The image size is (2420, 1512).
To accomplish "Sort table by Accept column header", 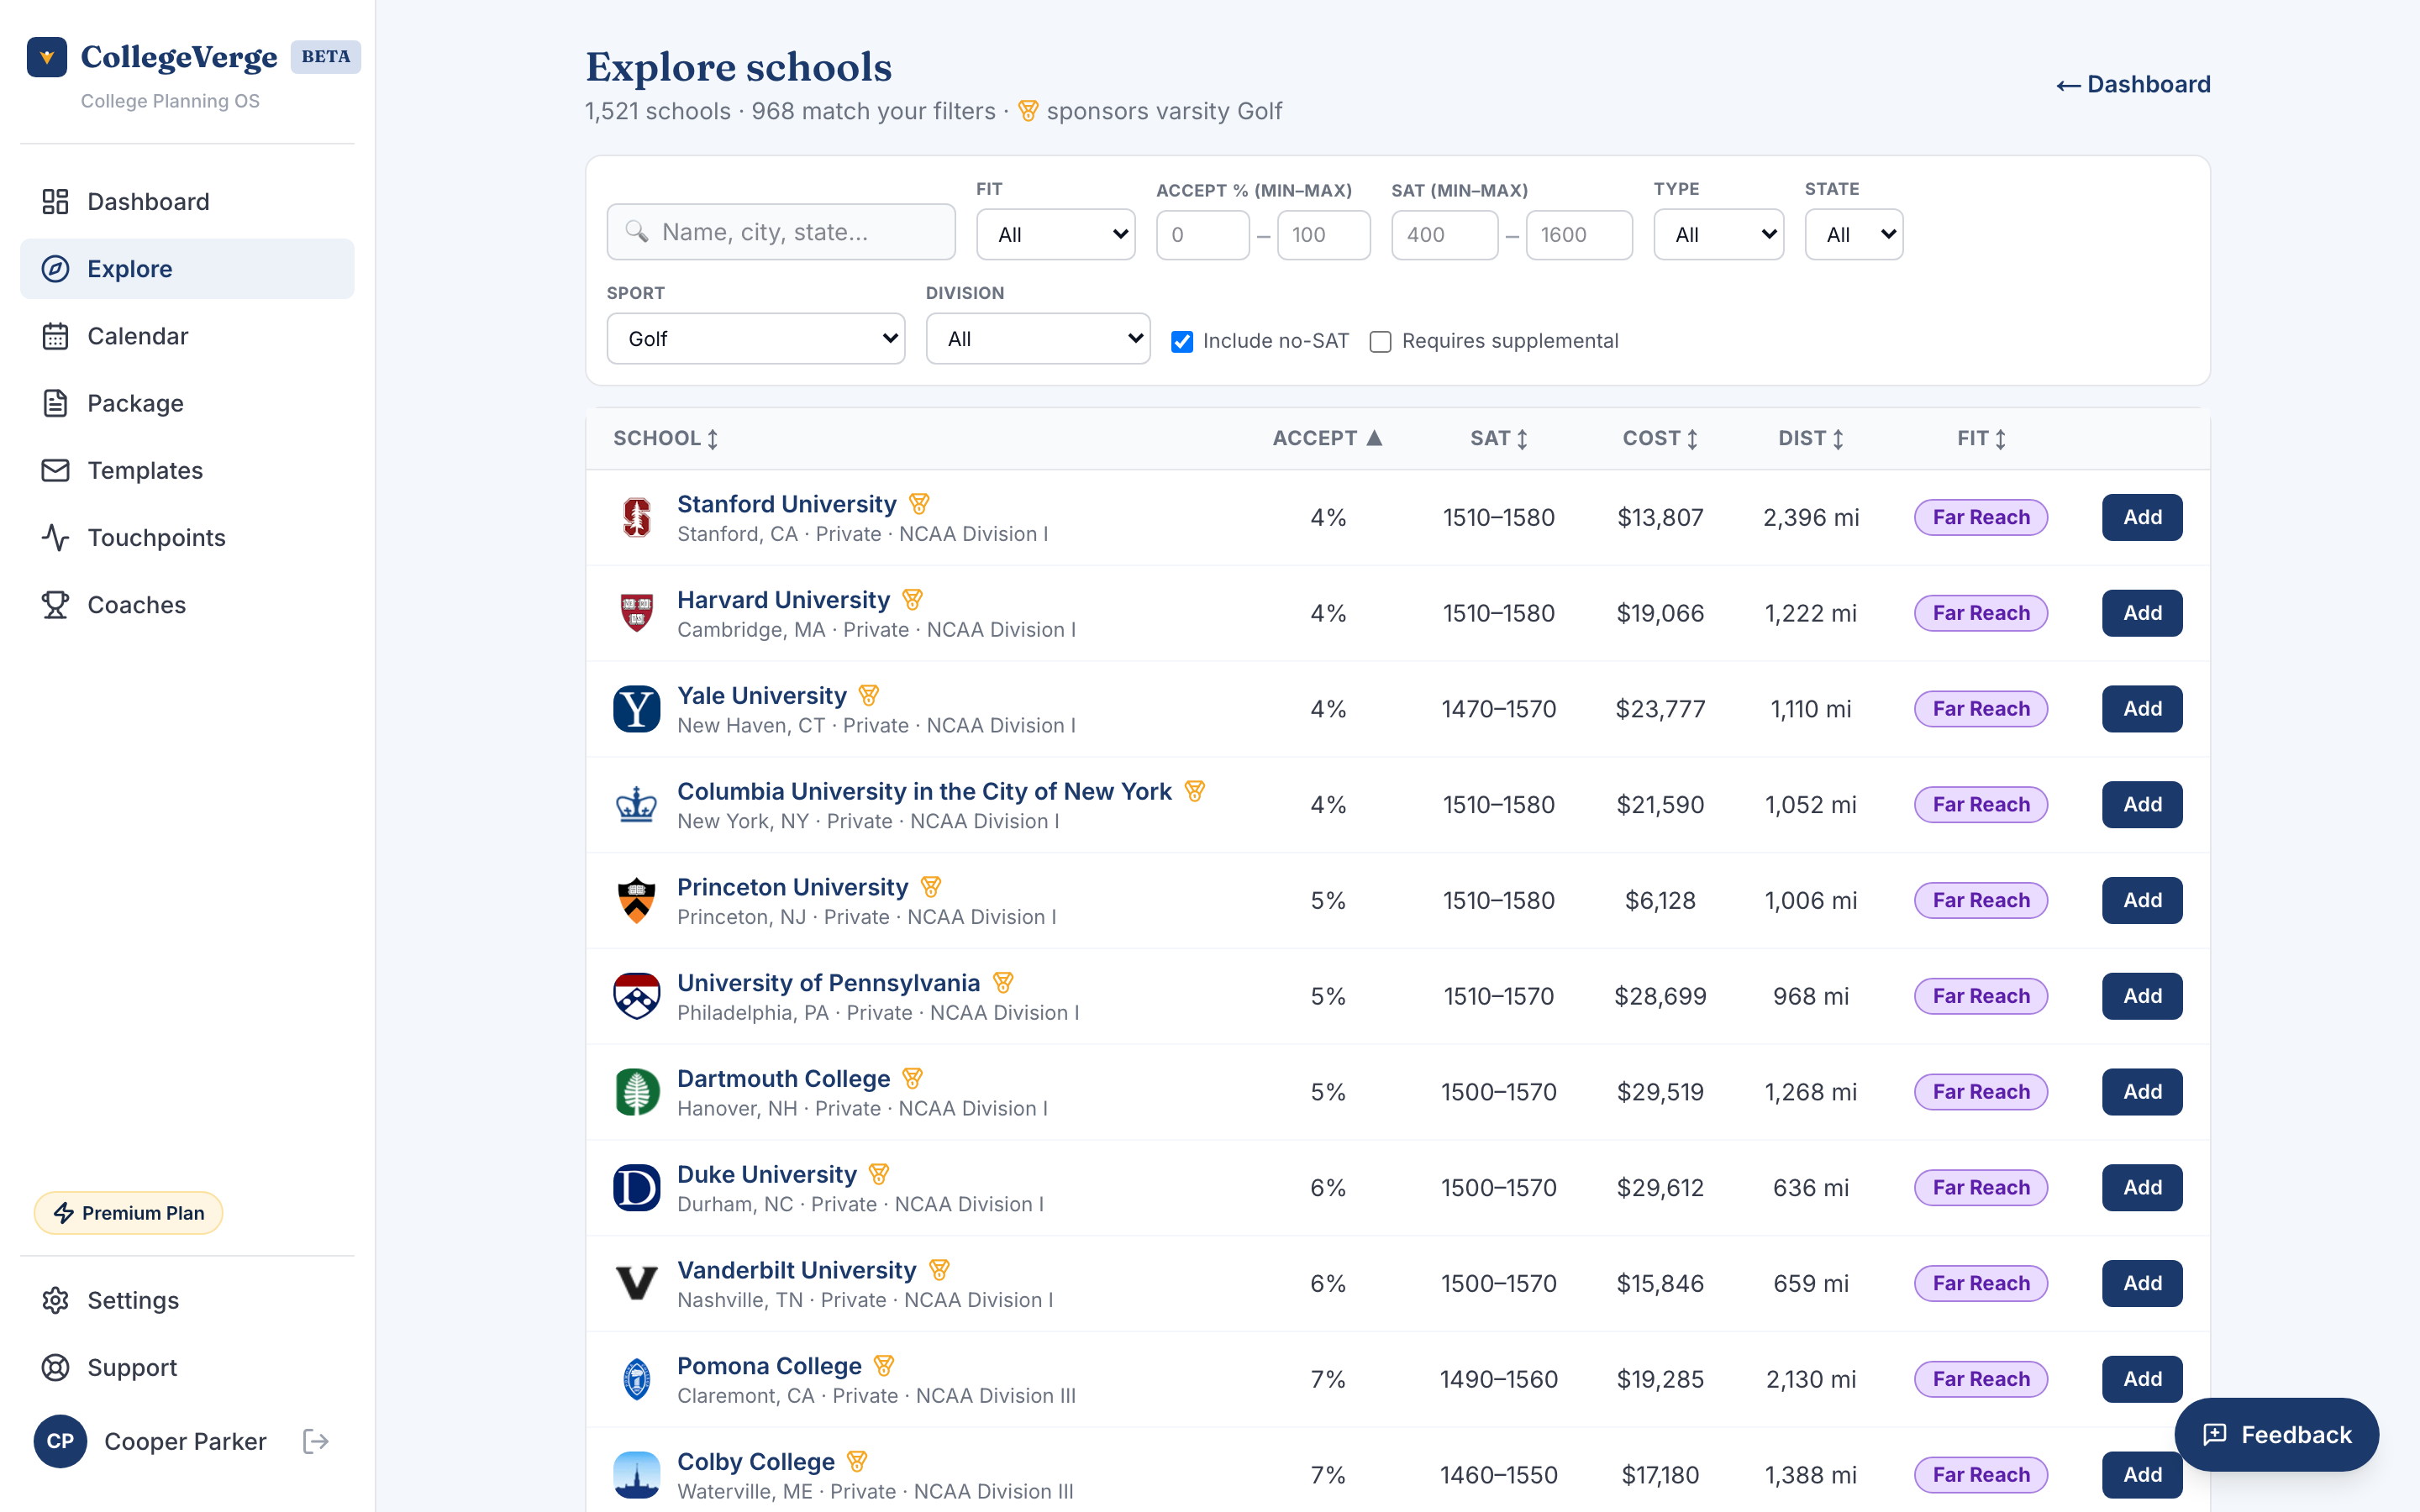I will pyautogui.click(x=1327, y=438).
